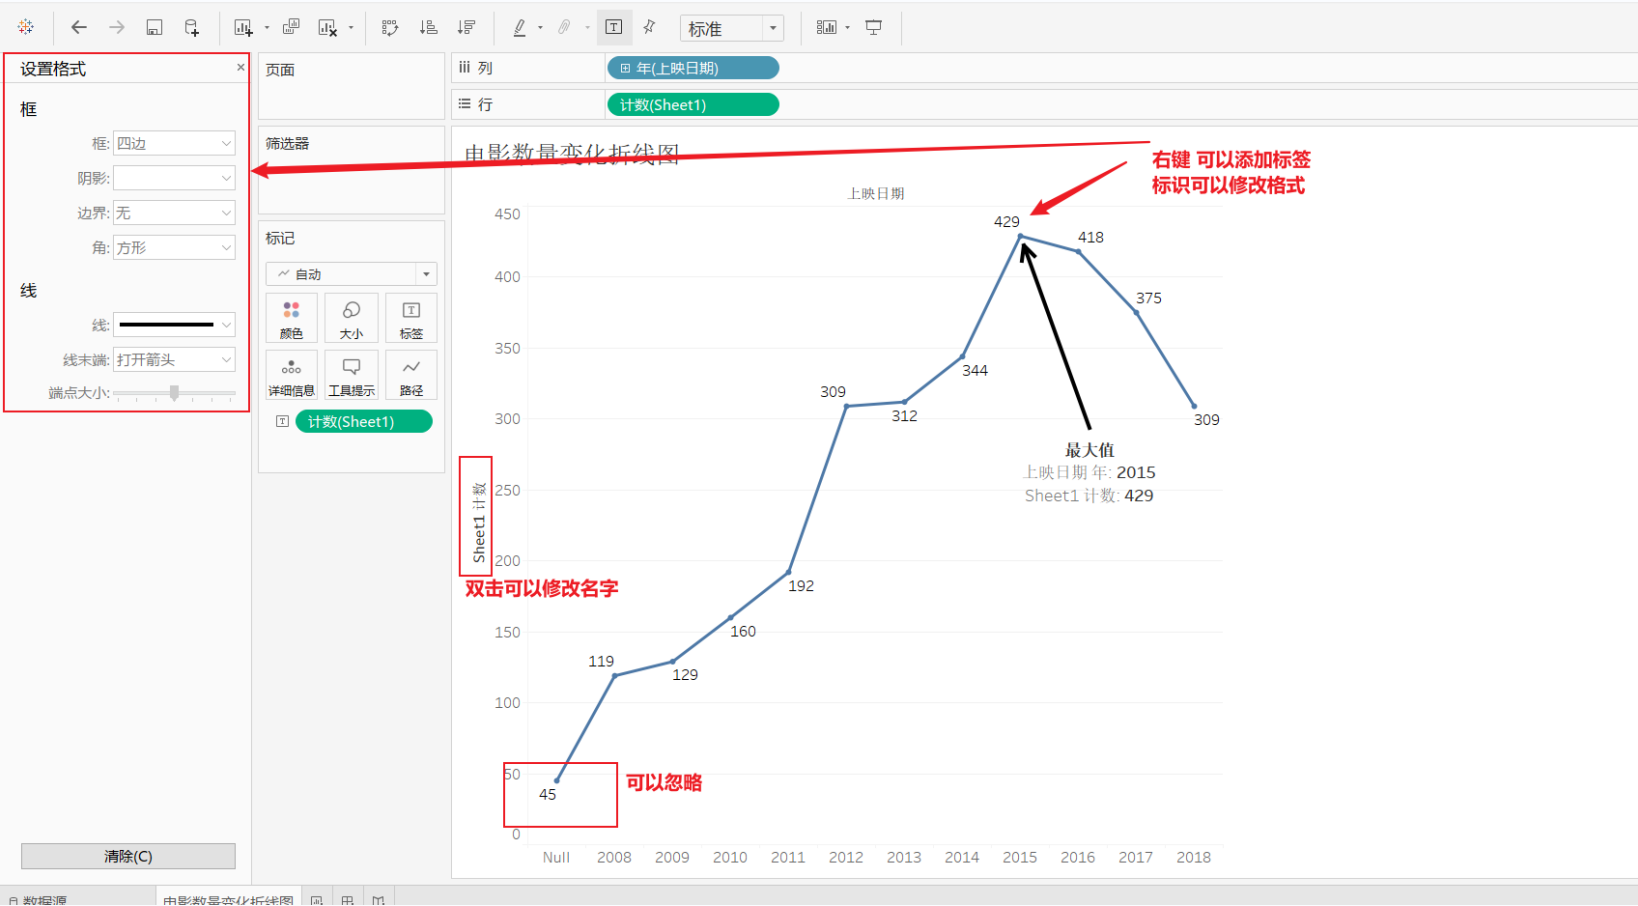
Task: Select the 计数(Sheet1) pill on Rows shelf
Action: pyautogui.click(x=693, y=104)
